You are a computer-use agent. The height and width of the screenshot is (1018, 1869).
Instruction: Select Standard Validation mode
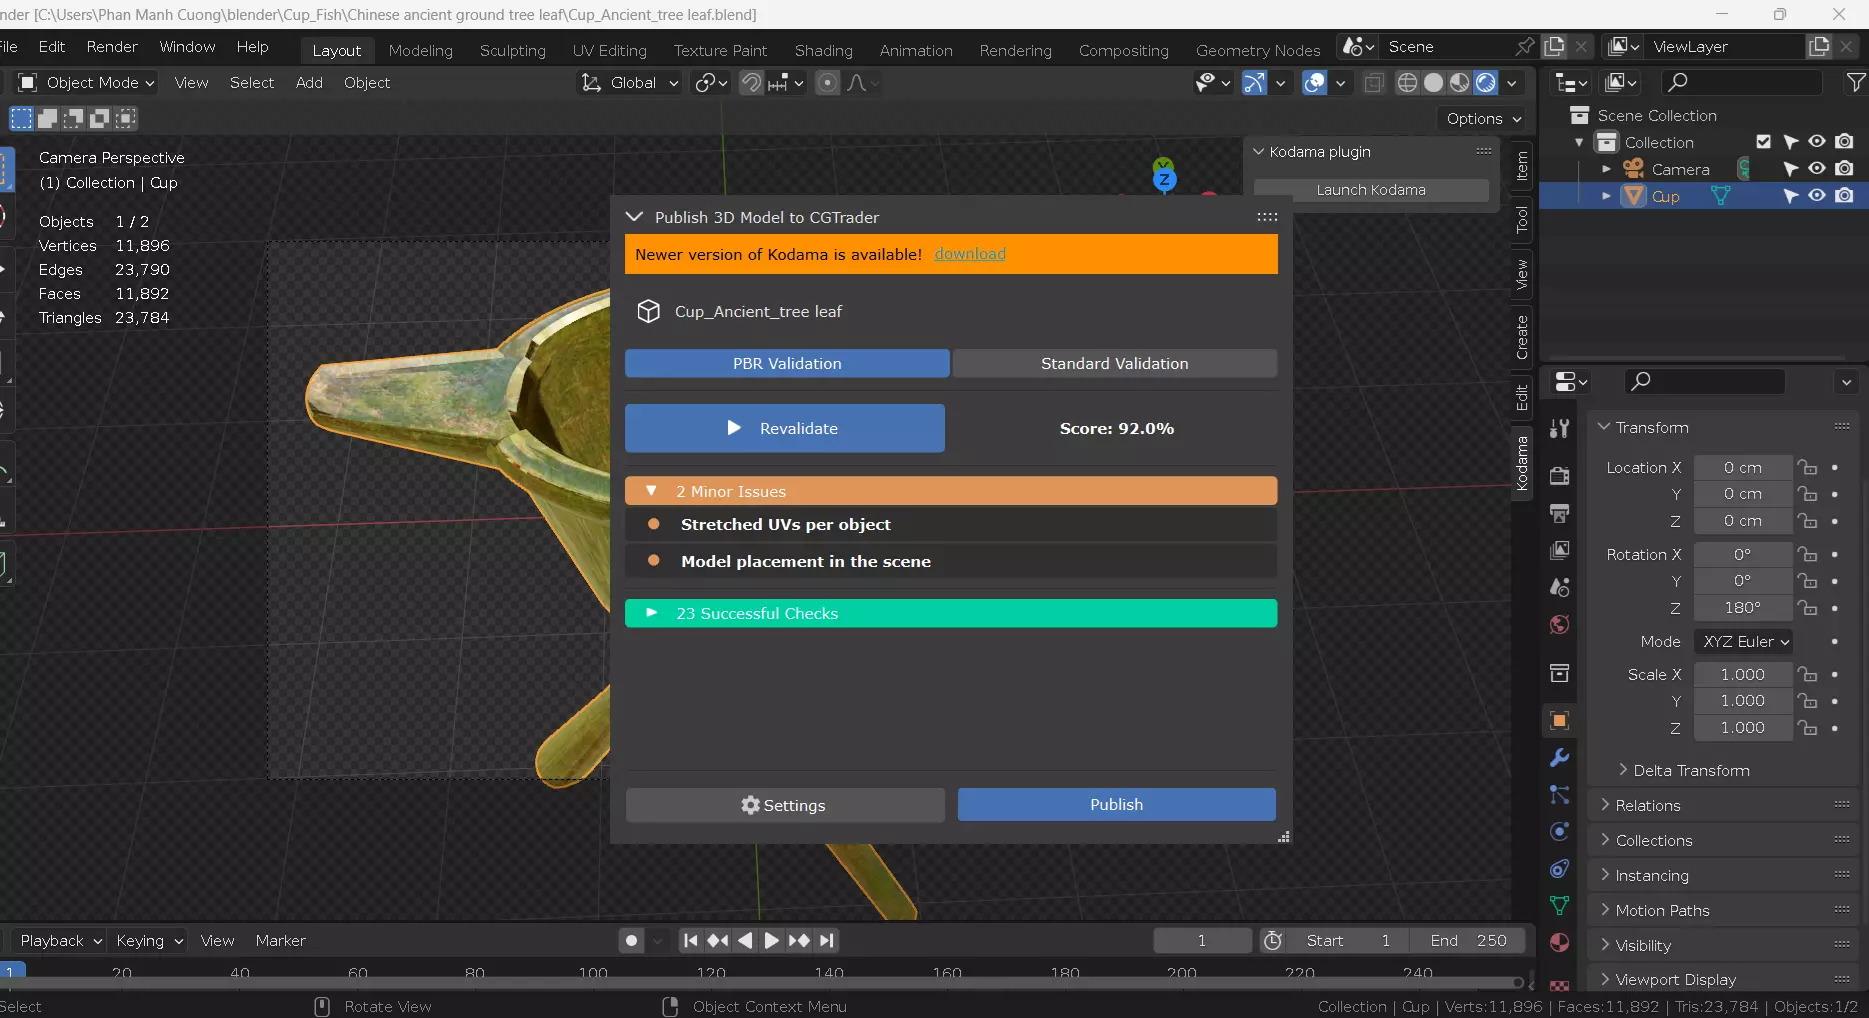click(1114, 363)
